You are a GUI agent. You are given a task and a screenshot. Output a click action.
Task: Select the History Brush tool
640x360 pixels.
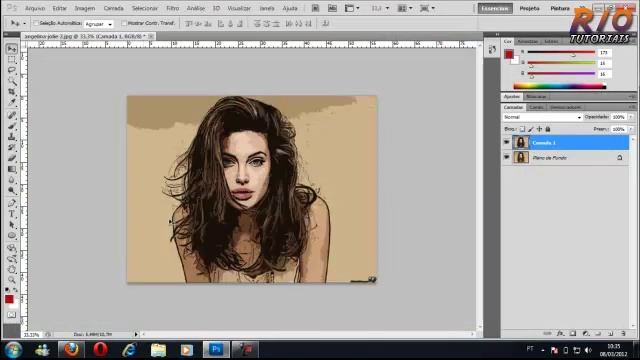(x=12, y=147)
